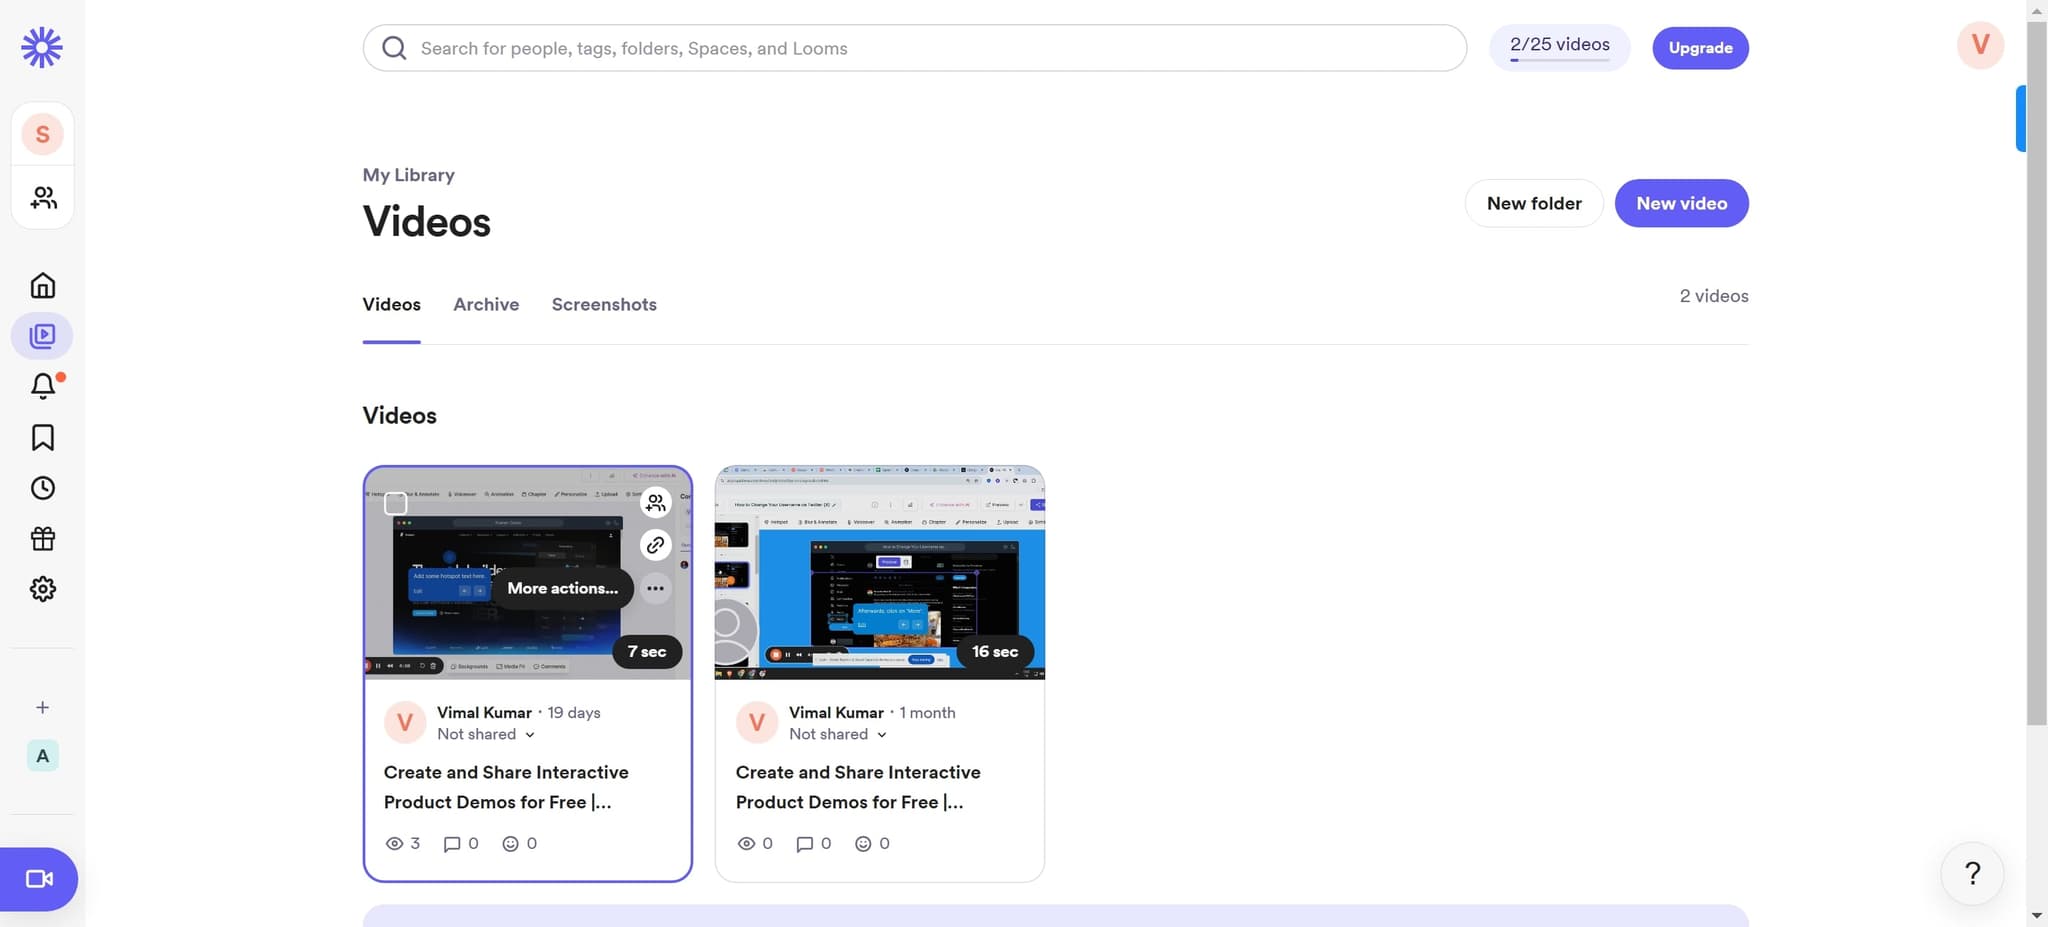Copy the link of the first video
Screen dimensions: 2048x927
[655, 545]
